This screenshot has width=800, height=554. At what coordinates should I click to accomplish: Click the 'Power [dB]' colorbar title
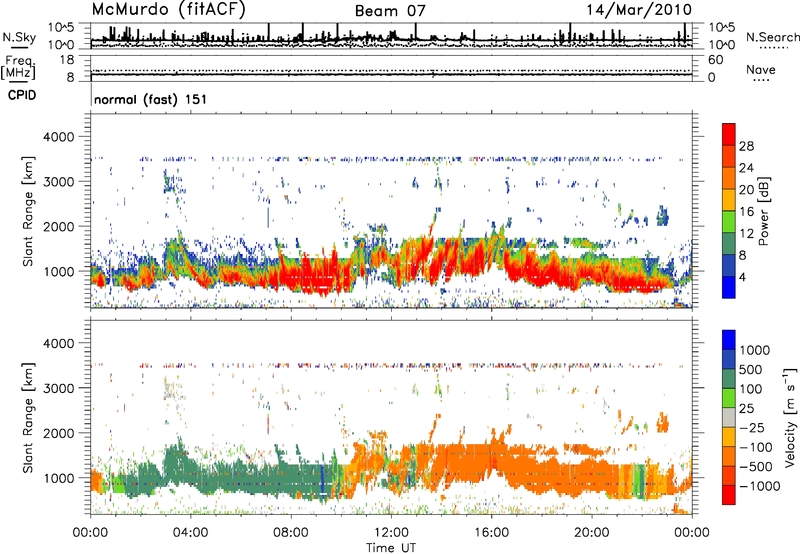point(763,211)
